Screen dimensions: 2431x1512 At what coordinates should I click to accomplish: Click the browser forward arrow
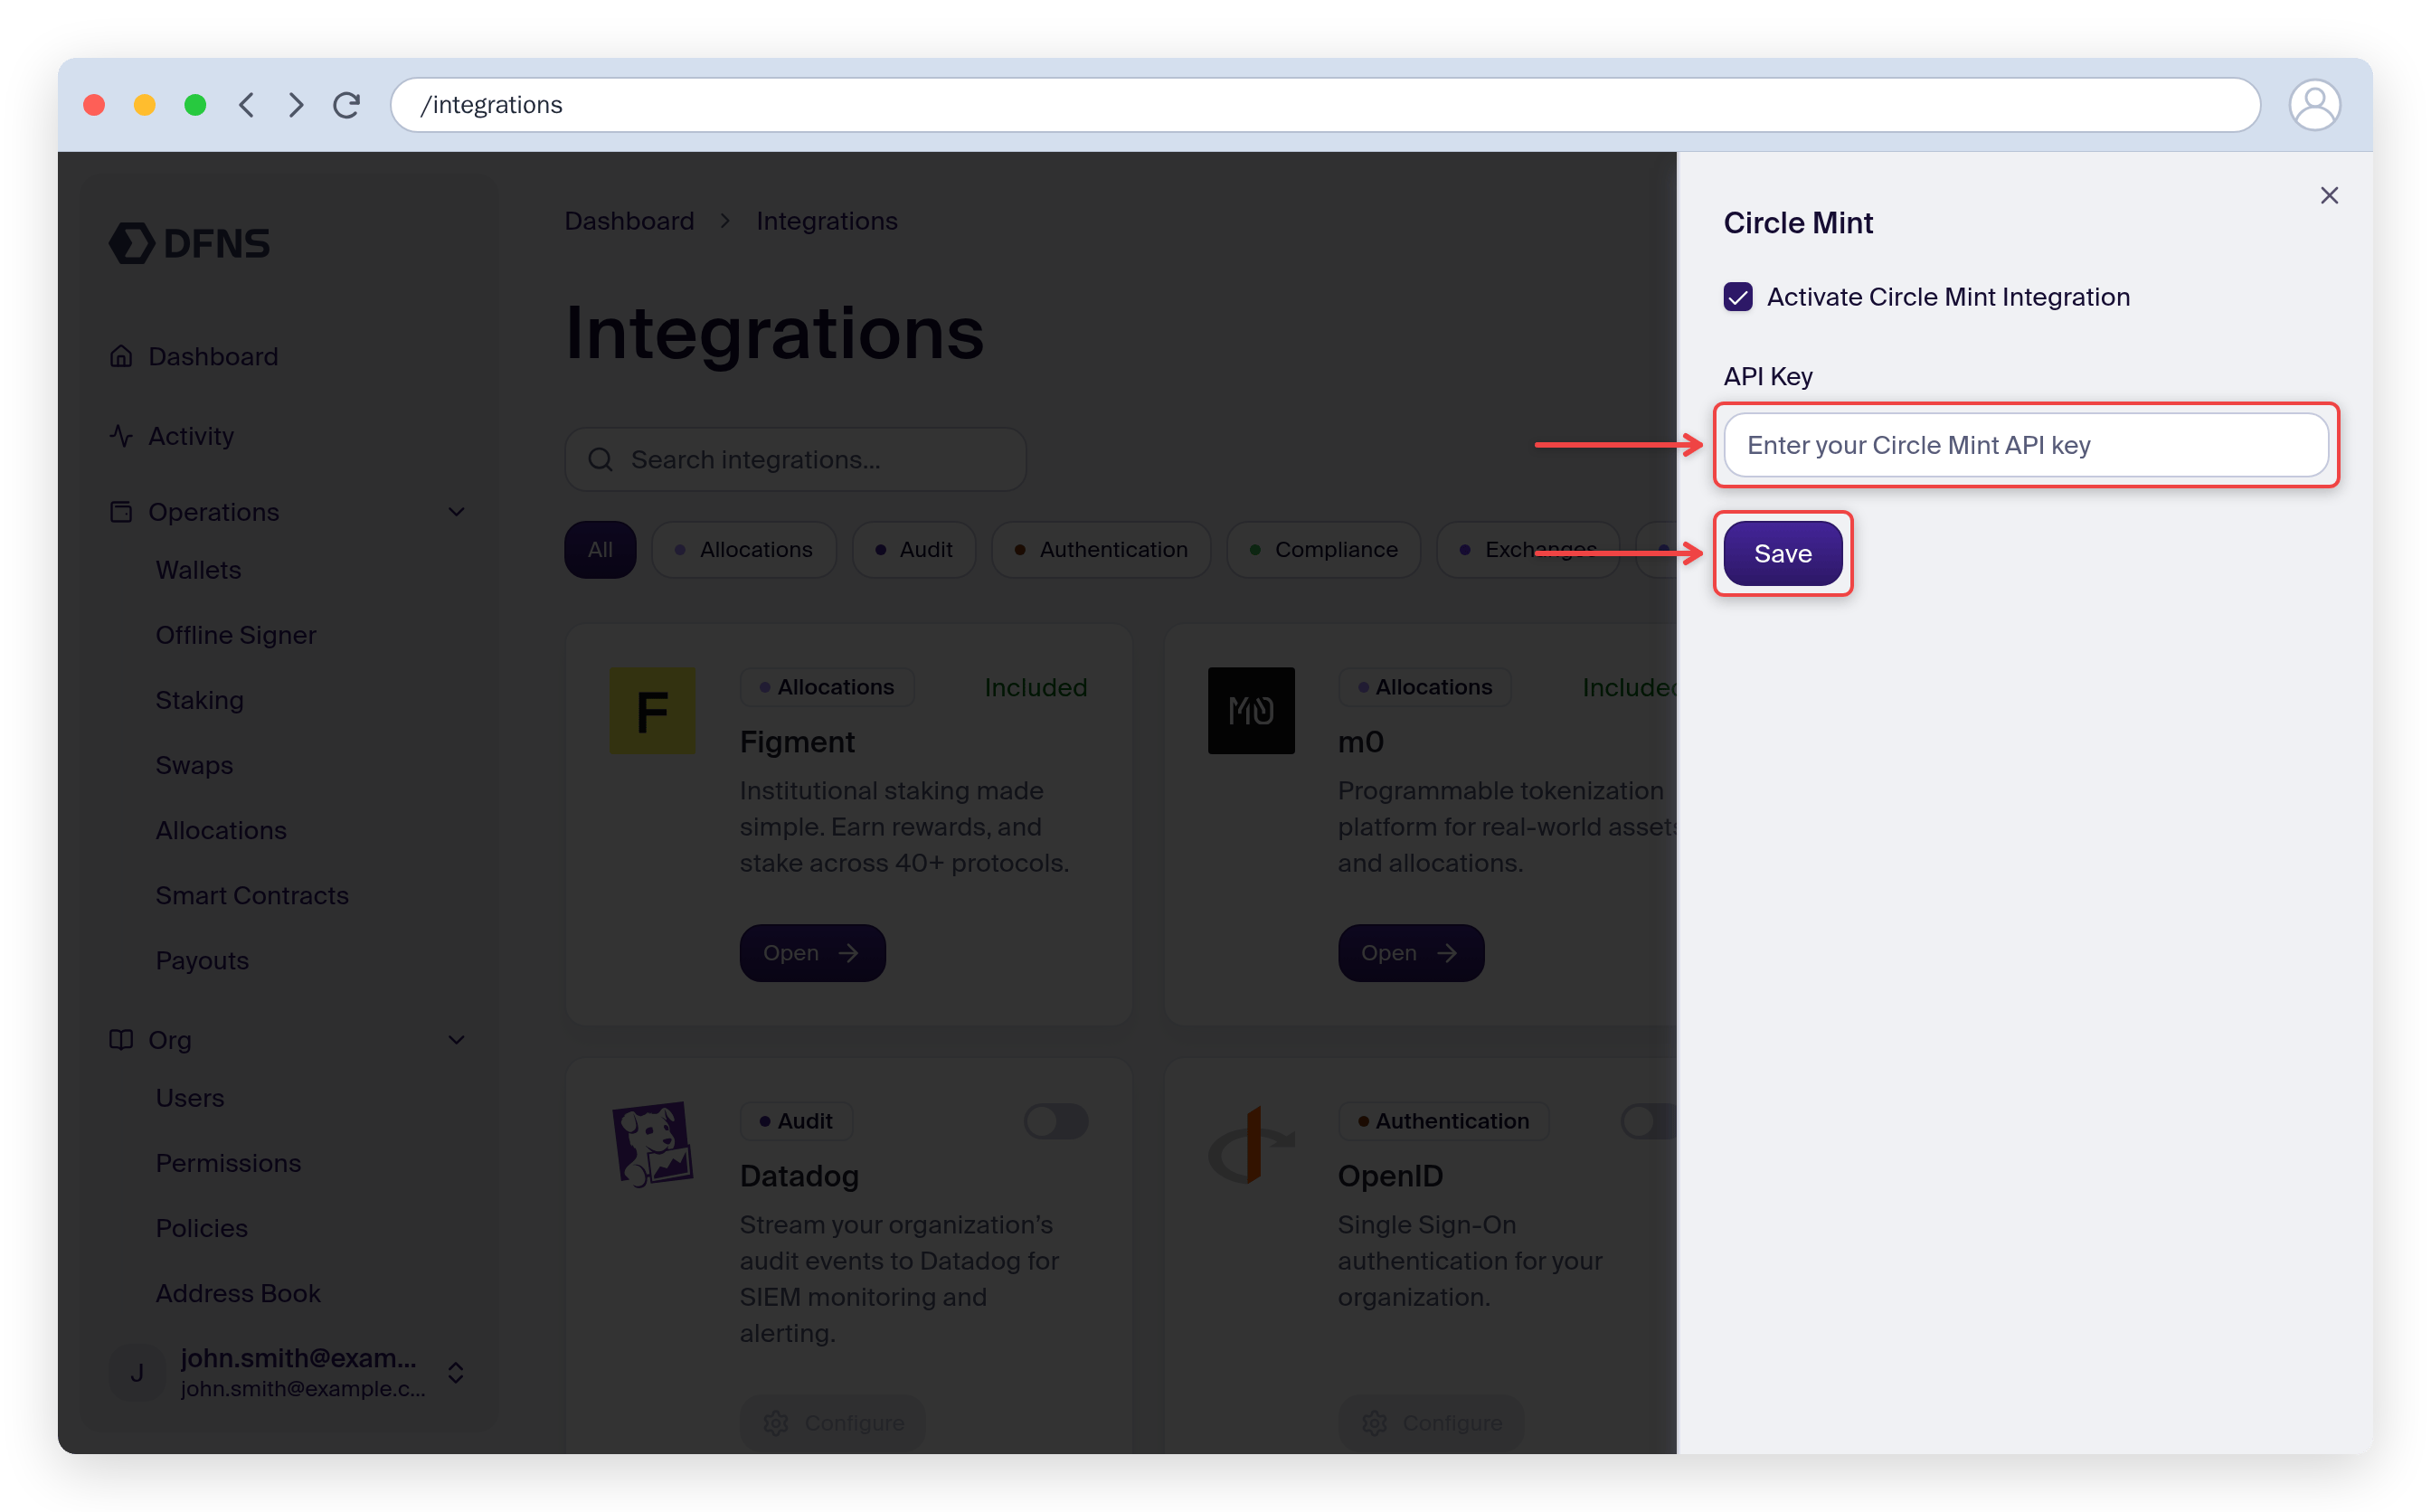(296, 105)
